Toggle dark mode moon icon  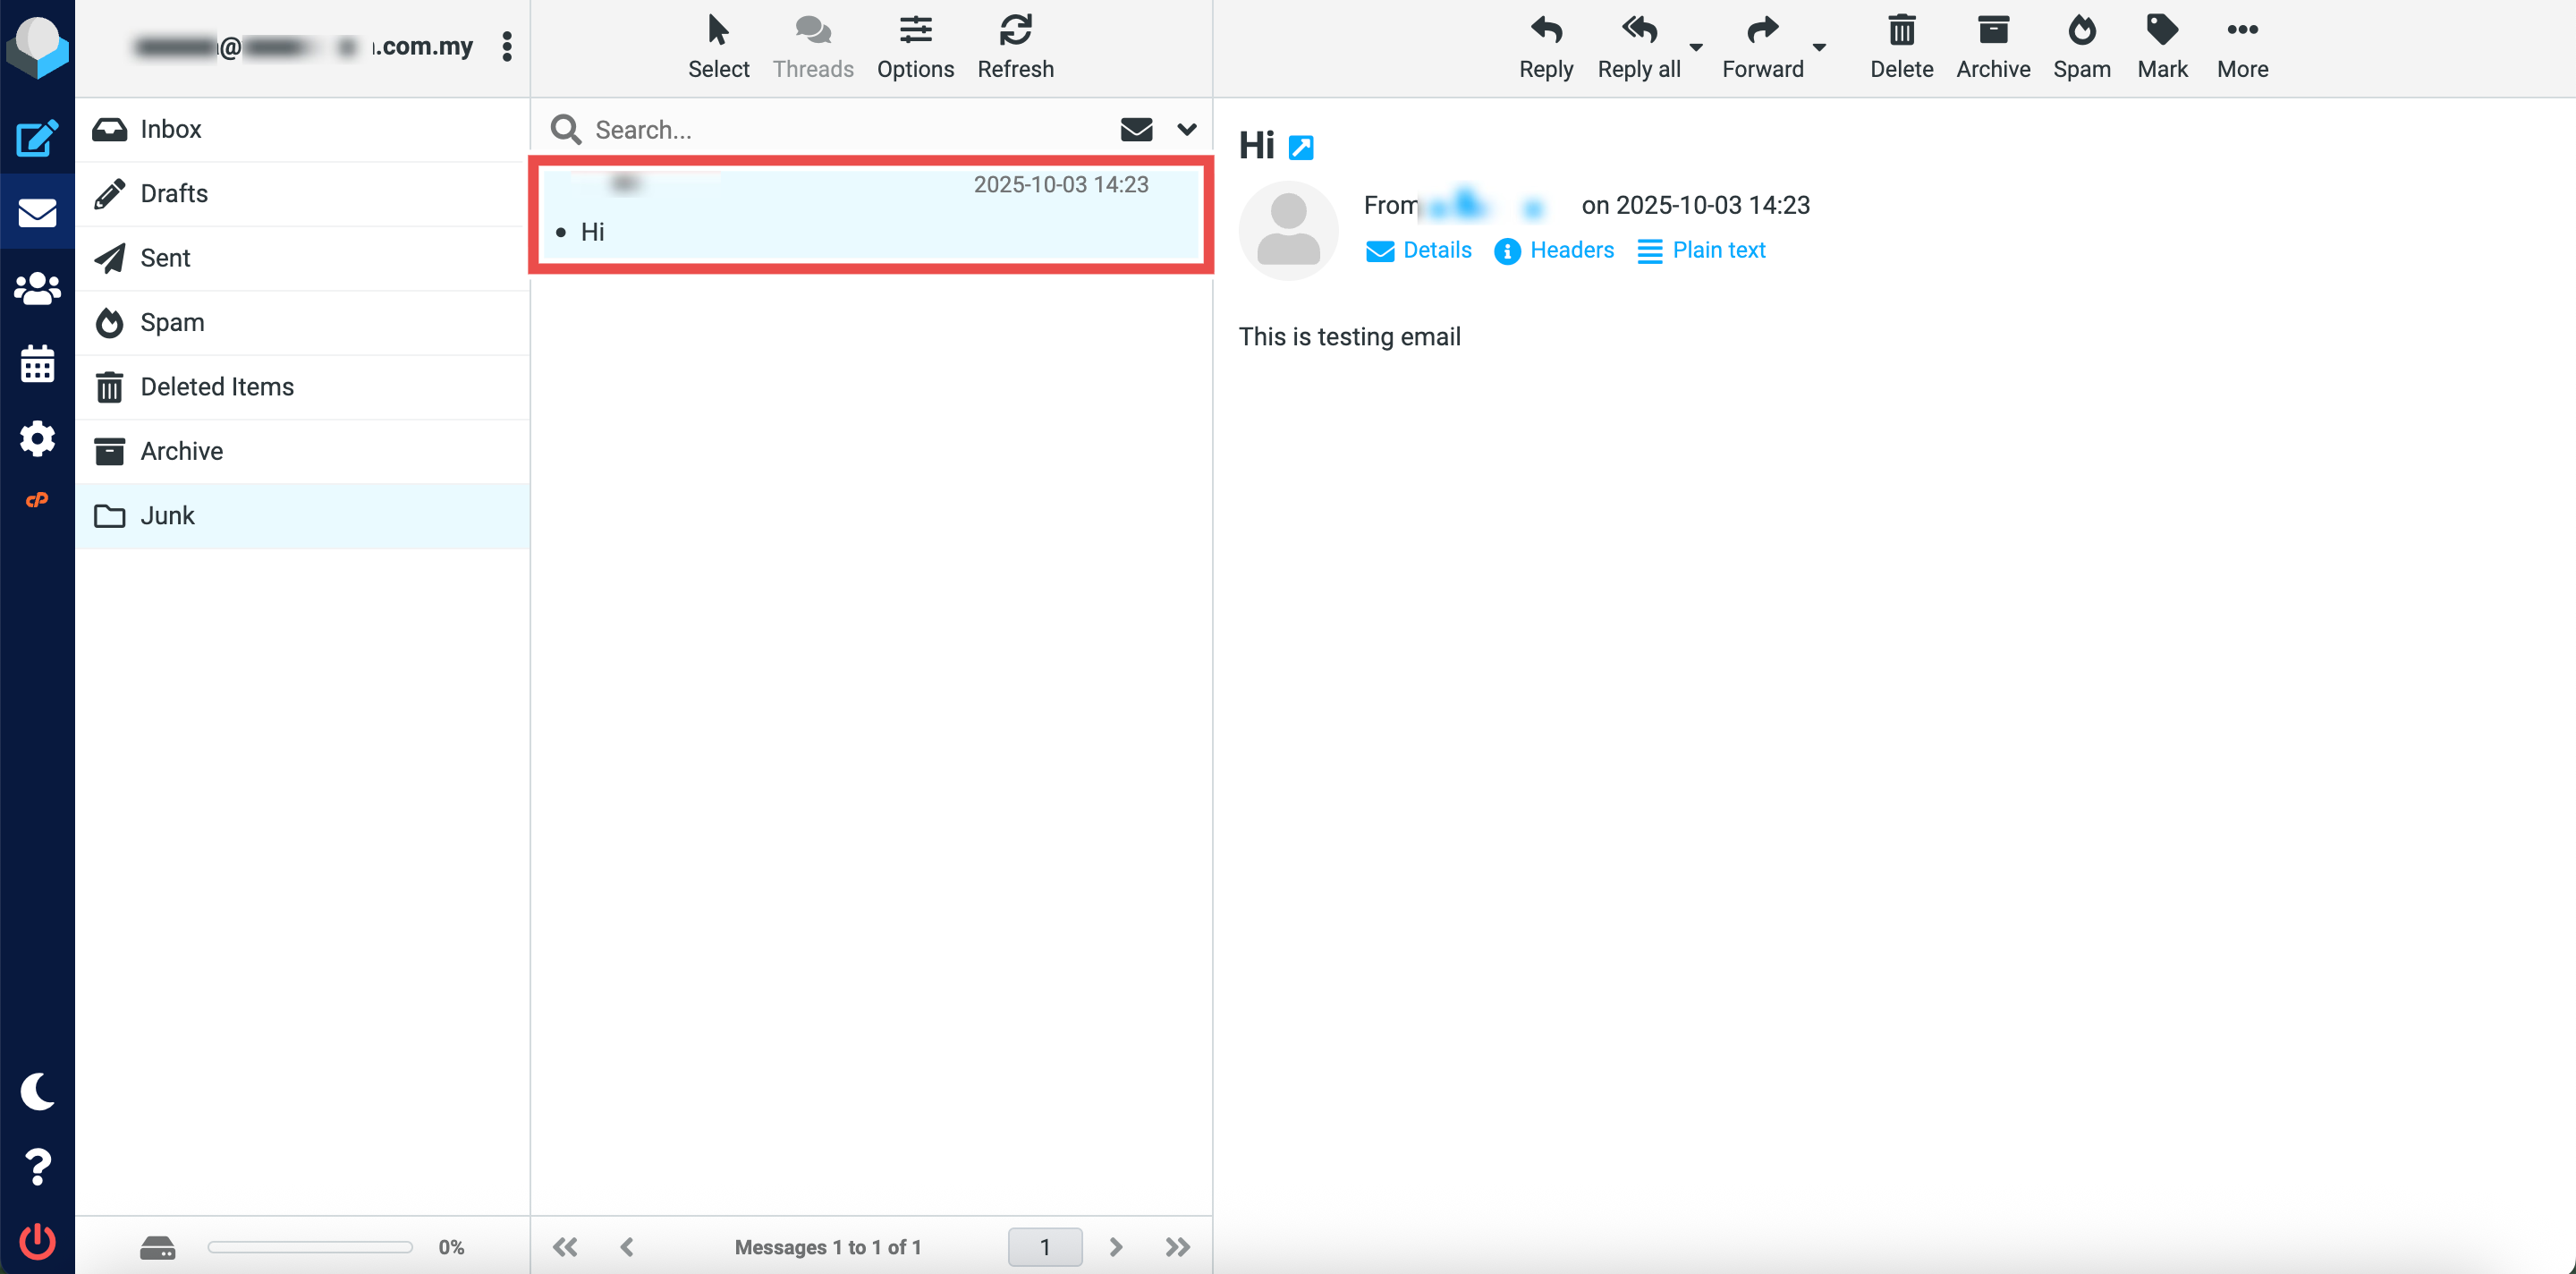pos(37,1091)
